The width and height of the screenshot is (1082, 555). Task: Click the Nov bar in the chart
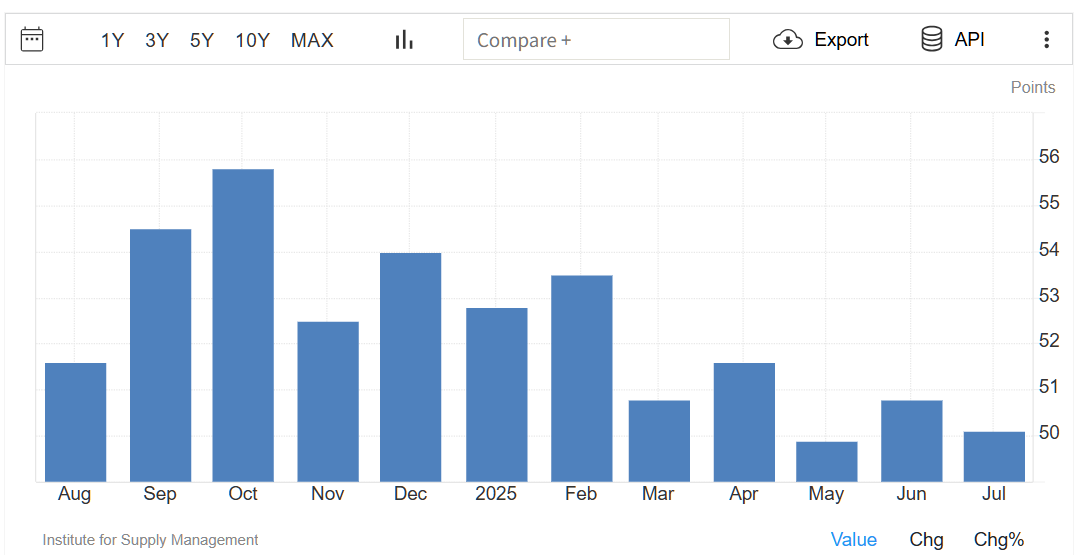(328, 402)
